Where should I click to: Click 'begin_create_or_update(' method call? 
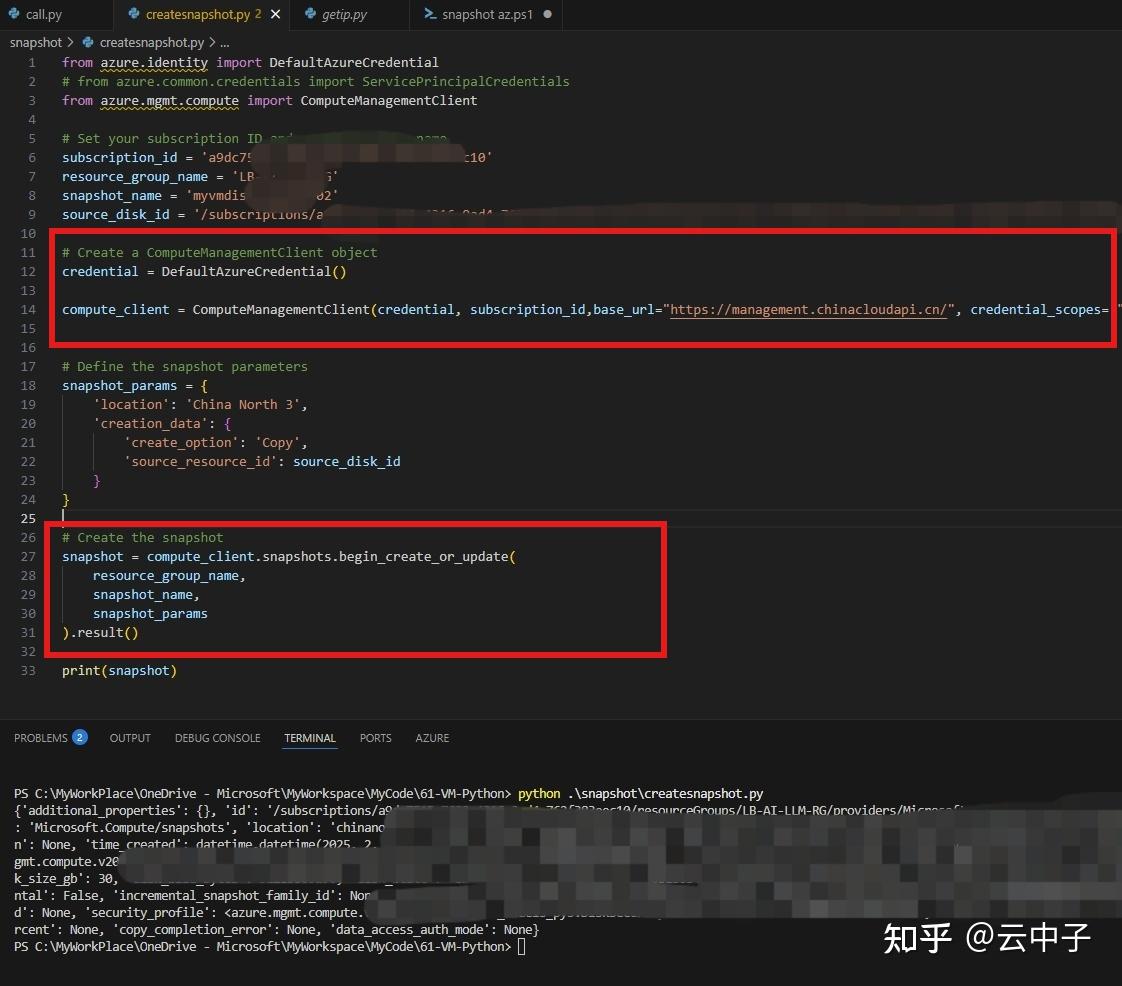[427, 557]
